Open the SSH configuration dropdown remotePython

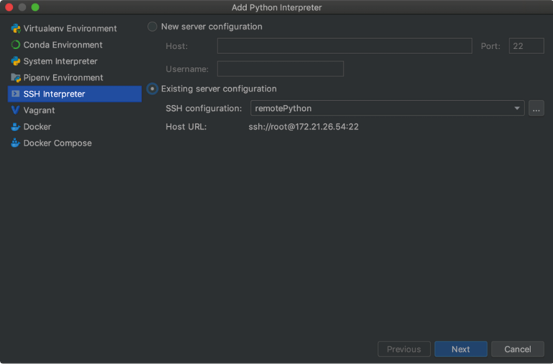point(387,108)
